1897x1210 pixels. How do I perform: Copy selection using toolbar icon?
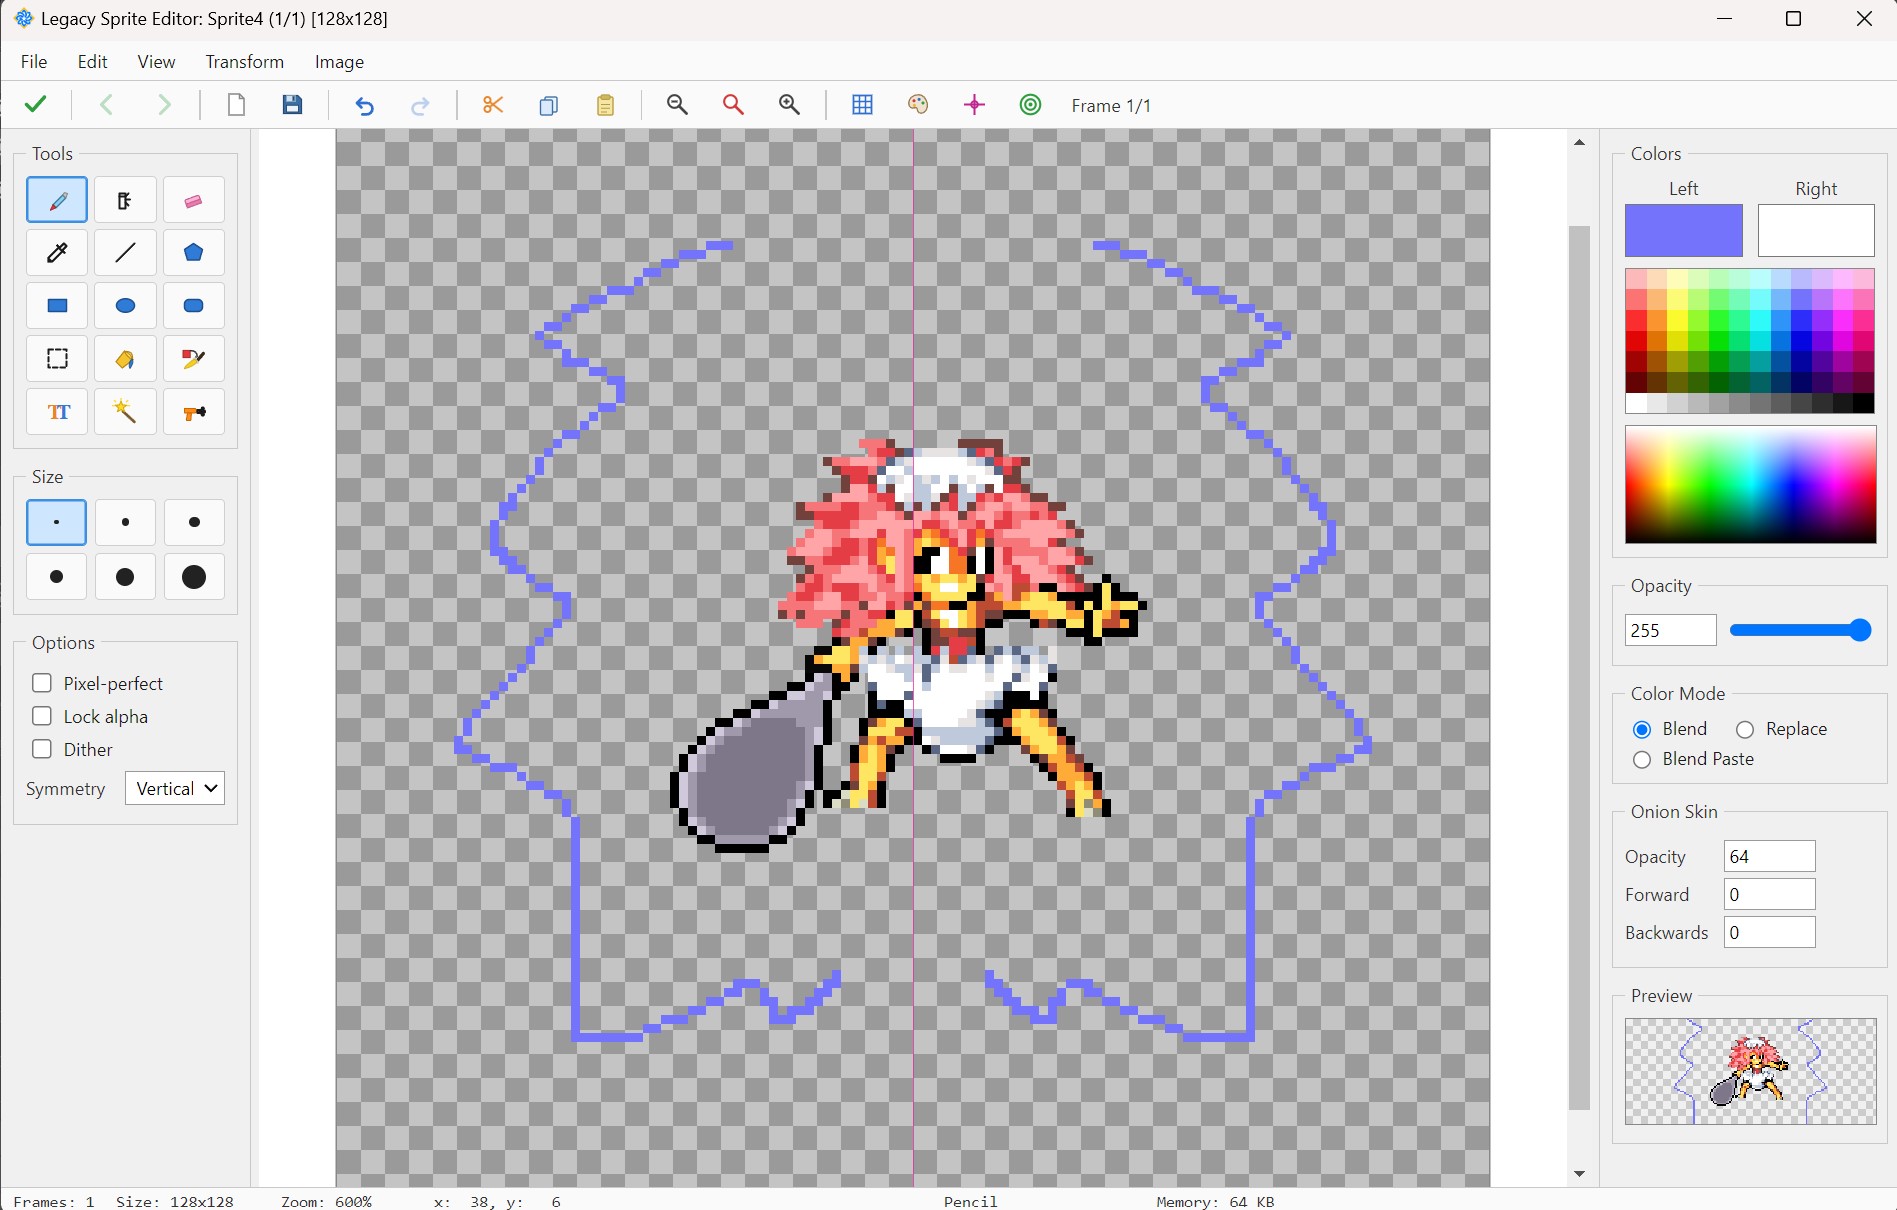(549, 105)
